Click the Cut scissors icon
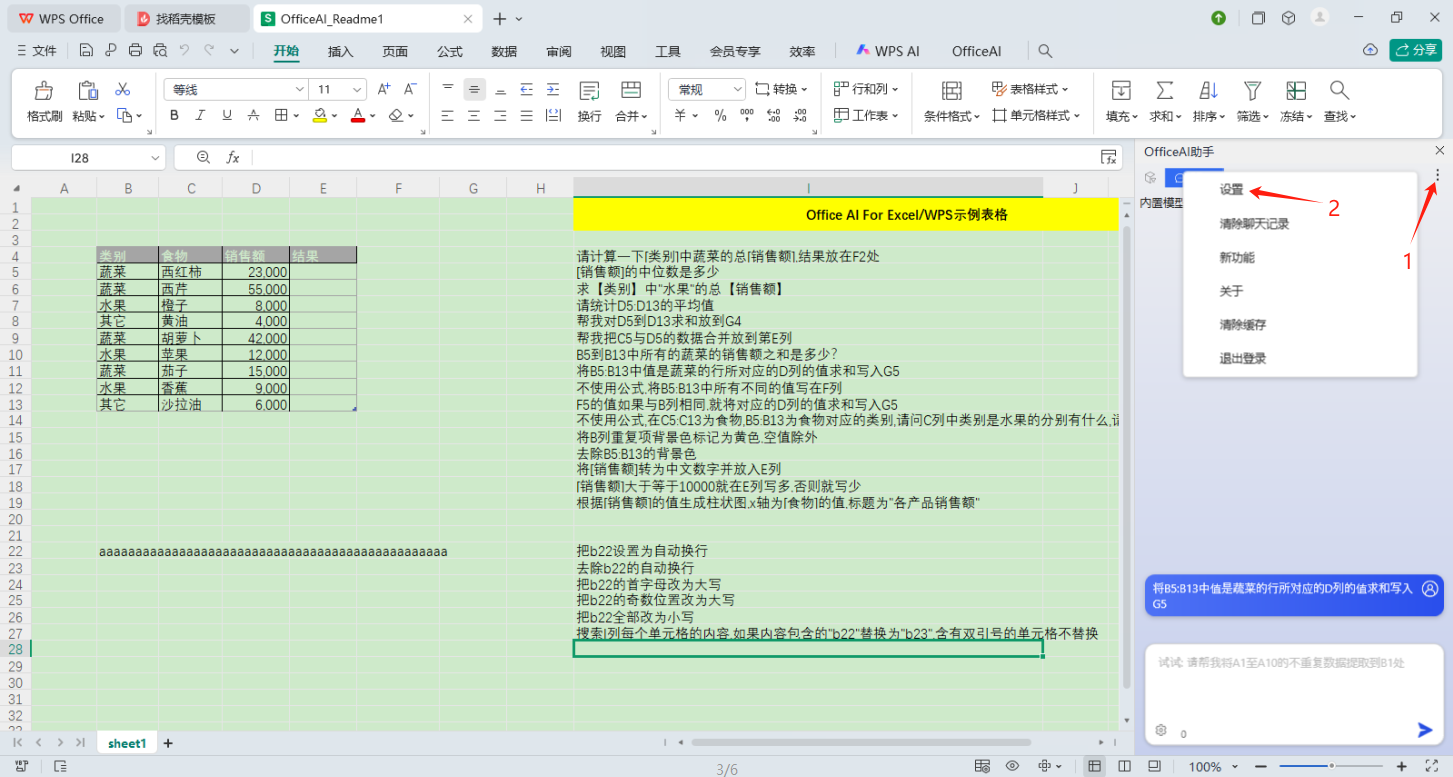The height and width of the screenshot is (777, 1453). (123, 89)
